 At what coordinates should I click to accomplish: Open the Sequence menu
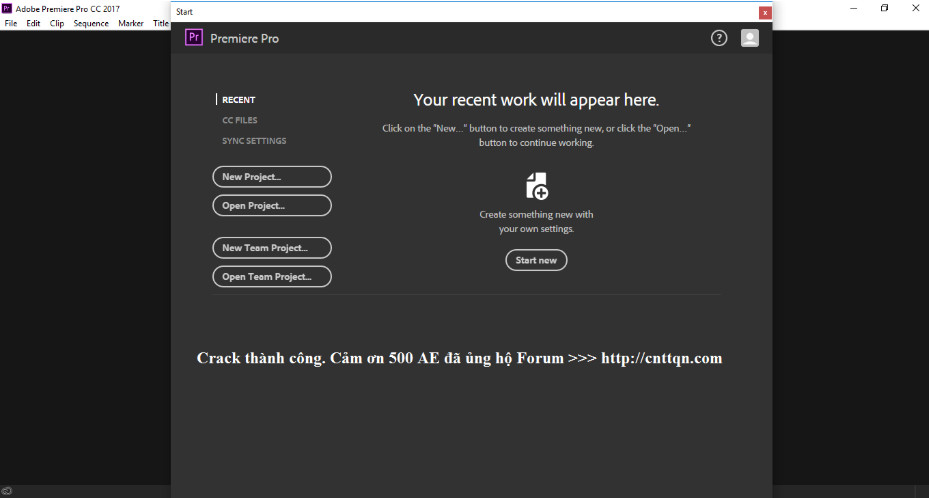point(91,23)
